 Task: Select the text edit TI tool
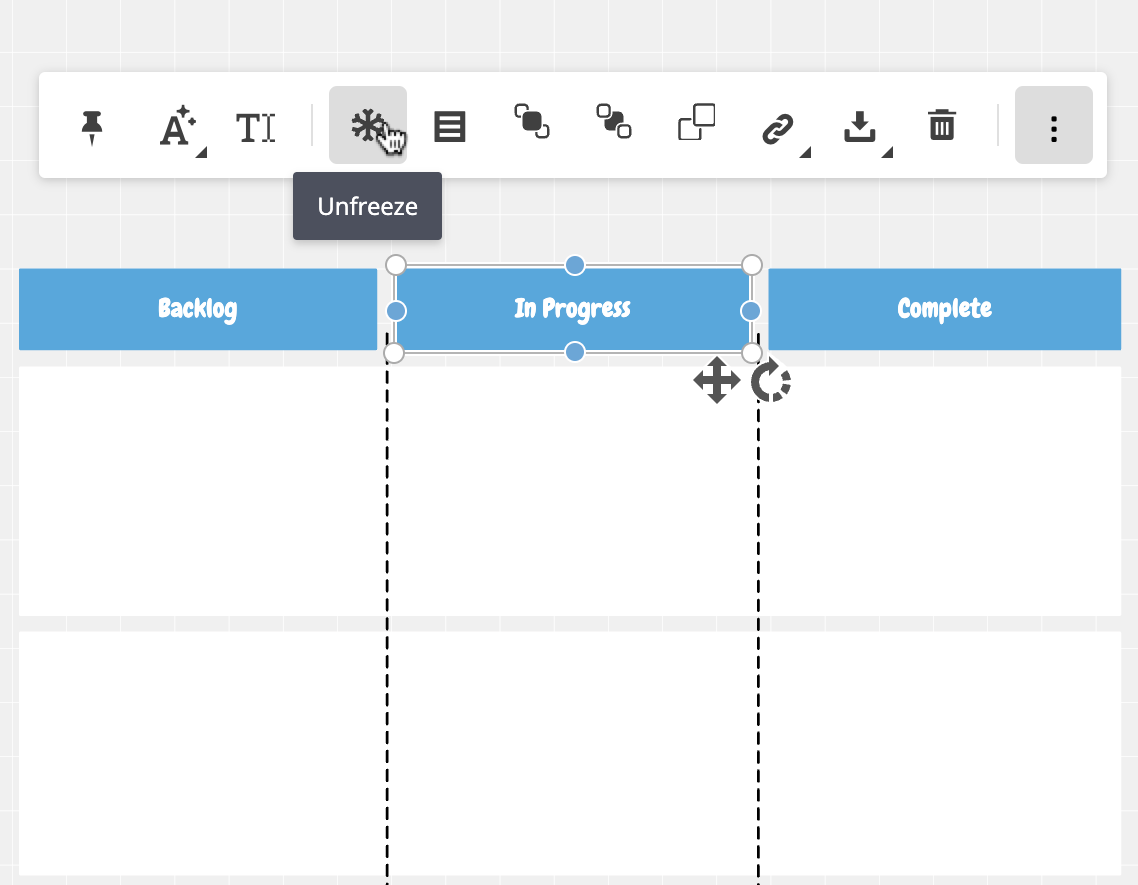pos(256,128)
